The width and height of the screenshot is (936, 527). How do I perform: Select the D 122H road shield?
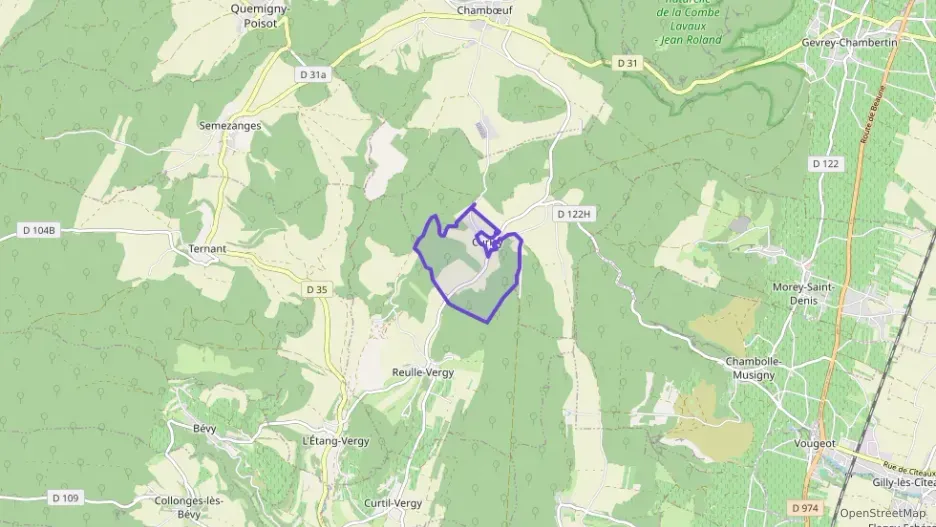(x=574, y=214)
